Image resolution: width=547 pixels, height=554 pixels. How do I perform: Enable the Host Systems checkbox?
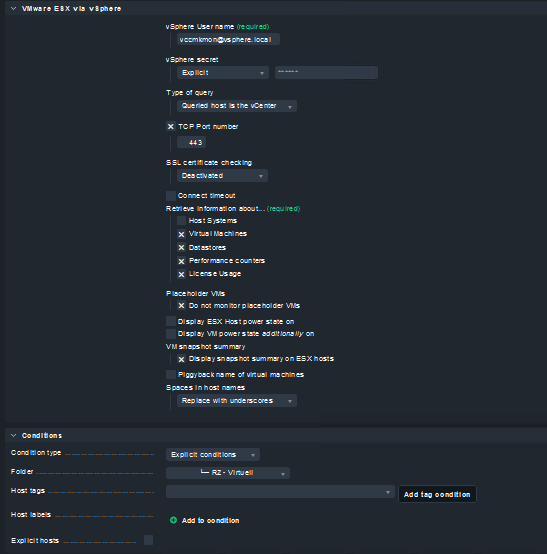point(181,221)
